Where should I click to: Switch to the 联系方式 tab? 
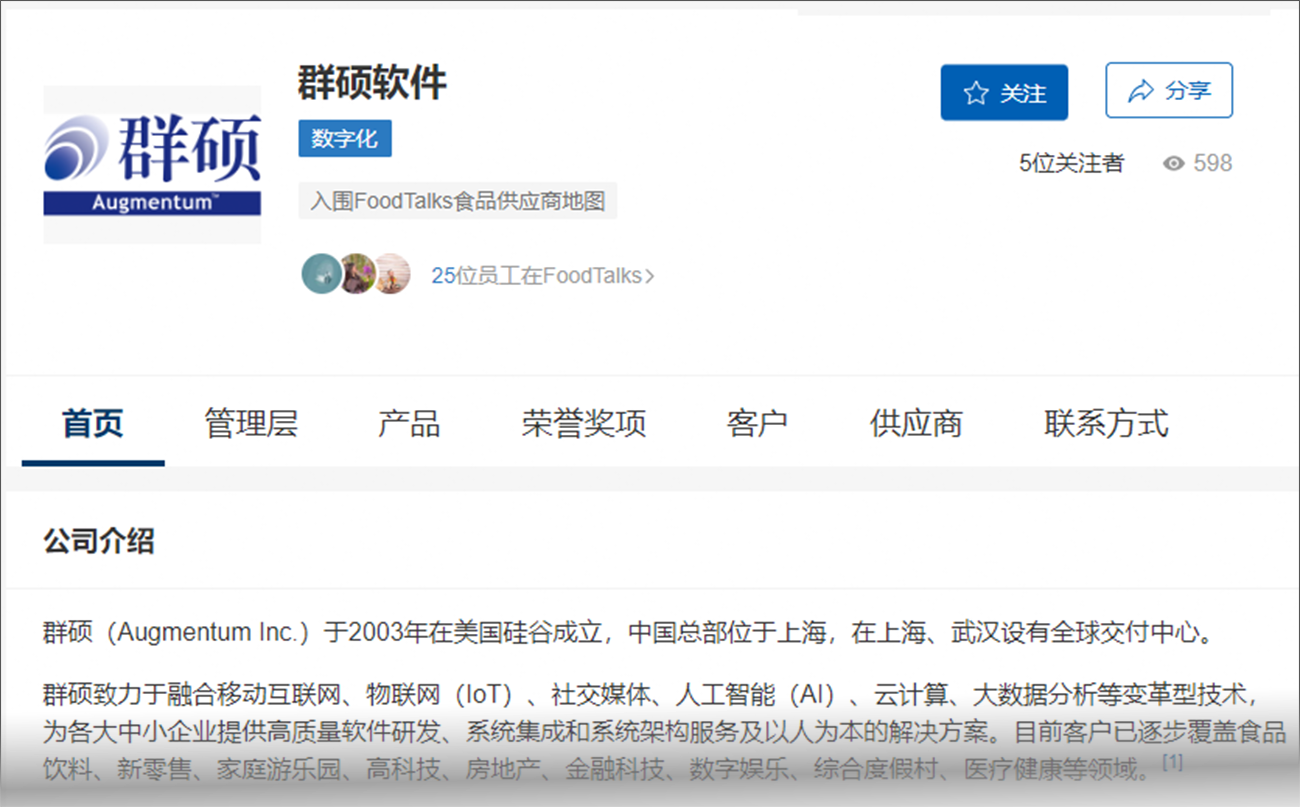(1104, 423)
